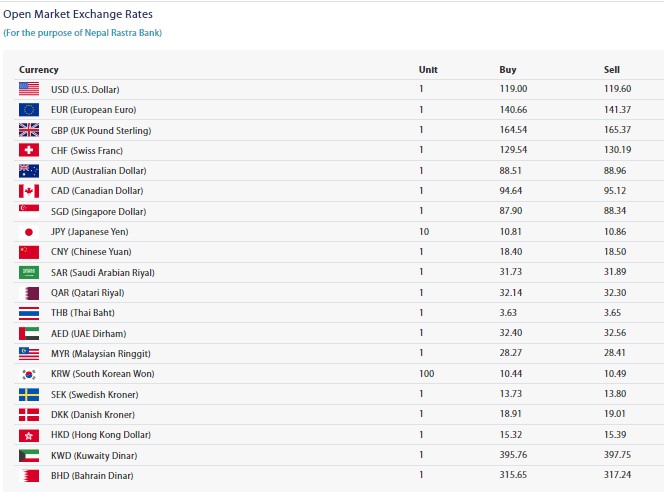The width and height of the screenshot is (664, 492).
Task: Click the Canadian Dollar flag icon
Action: (x=29, y=191)
